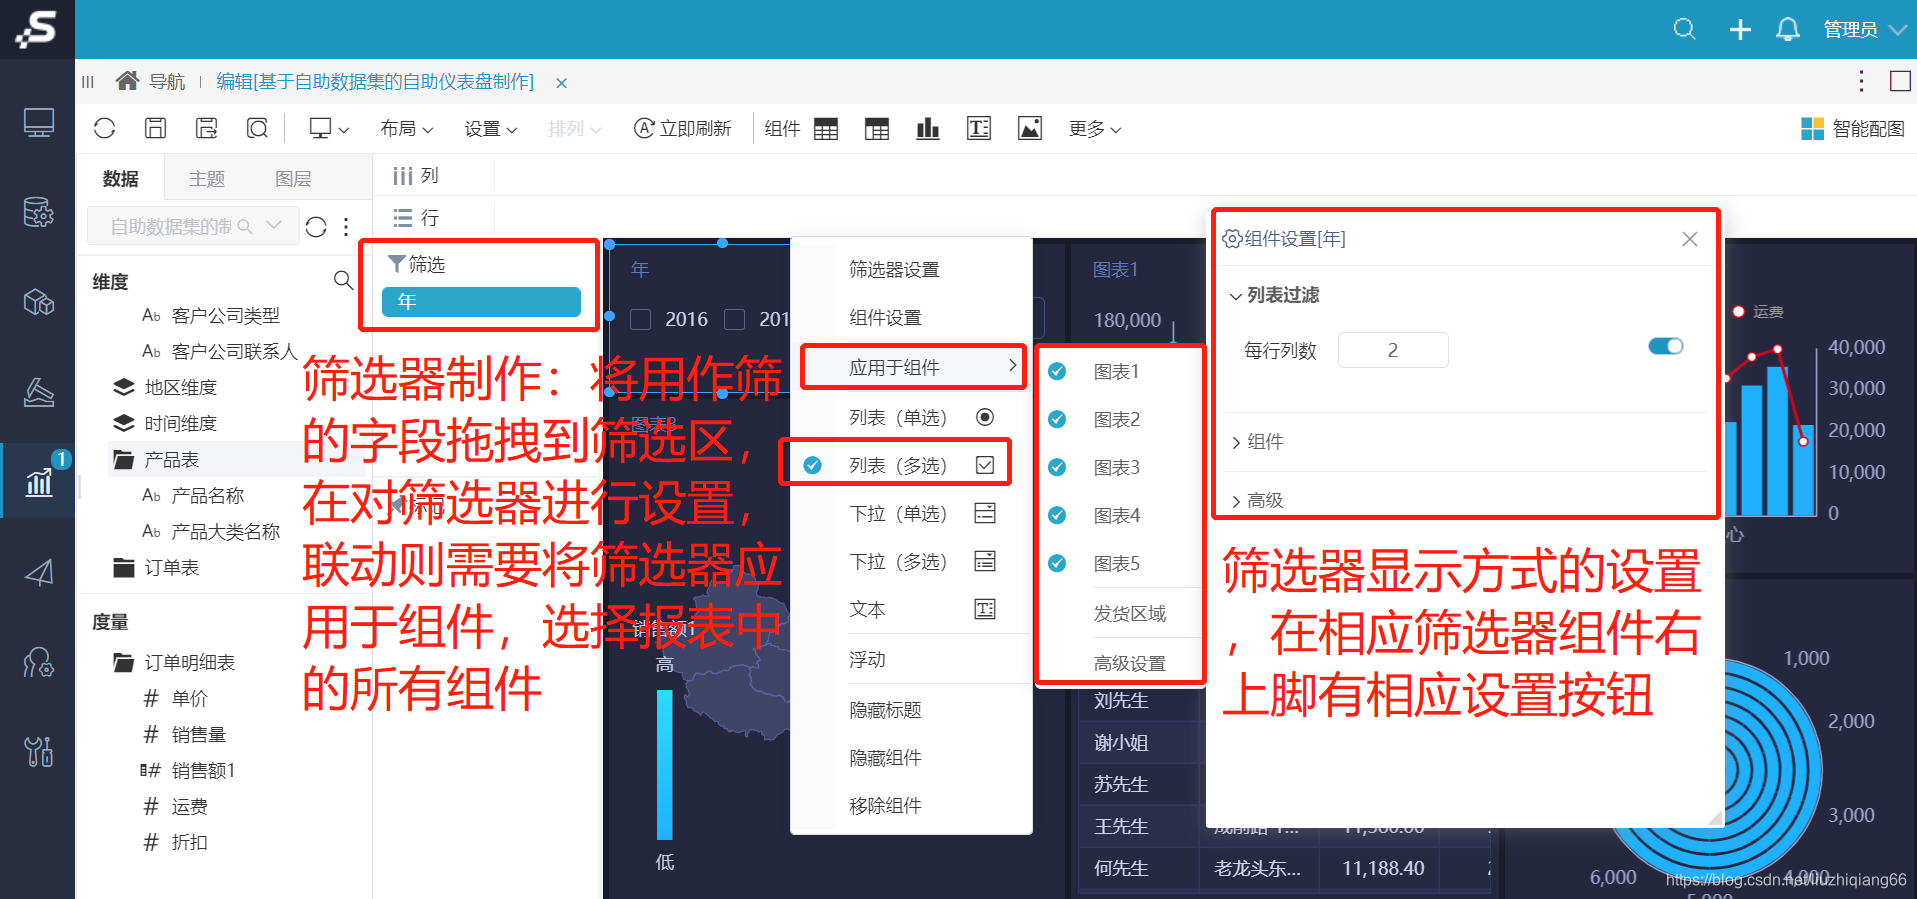Collapse the 产品表 folder
This screenshot has height=899, width=1917.
(x=124, y=459)
